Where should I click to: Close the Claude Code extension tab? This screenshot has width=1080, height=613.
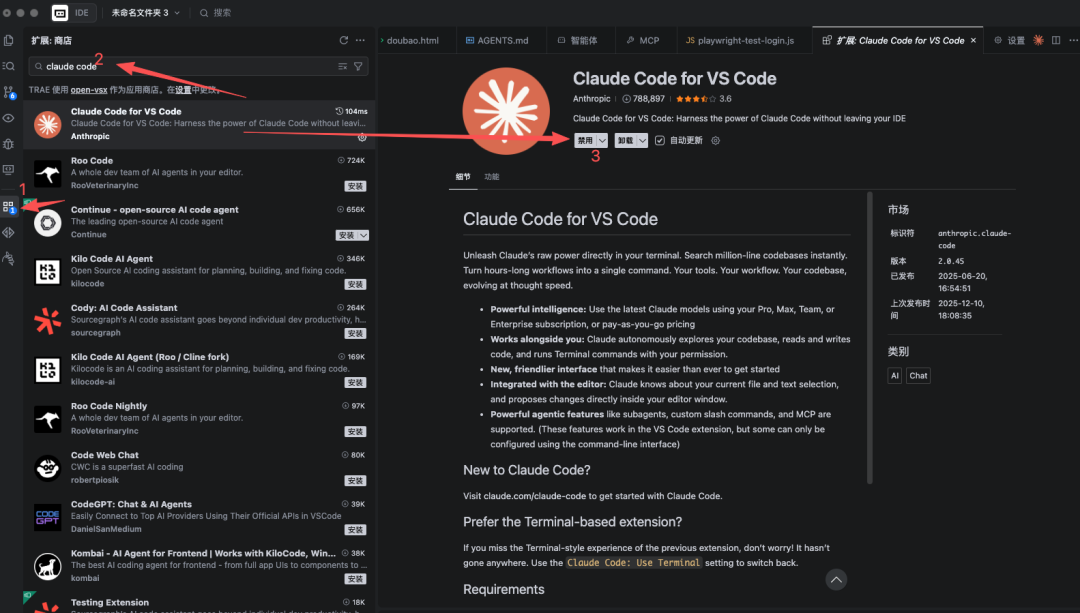point(973,41)
